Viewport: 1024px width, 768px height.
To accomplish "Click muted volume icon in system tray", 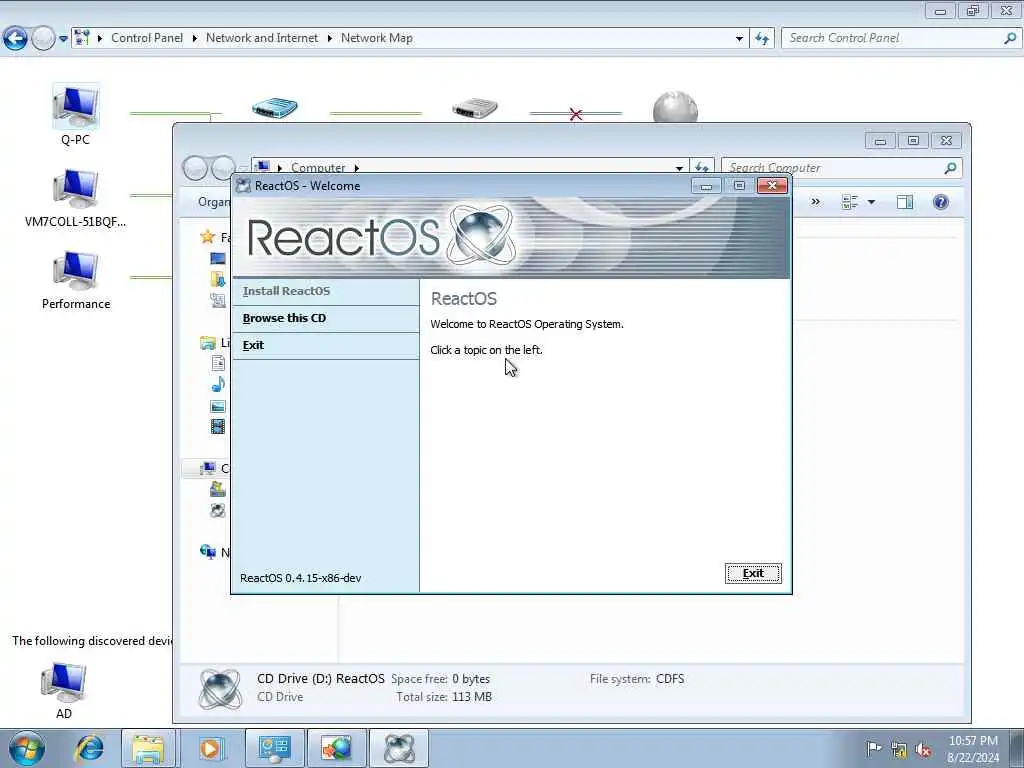I will (x=923, y=750).
